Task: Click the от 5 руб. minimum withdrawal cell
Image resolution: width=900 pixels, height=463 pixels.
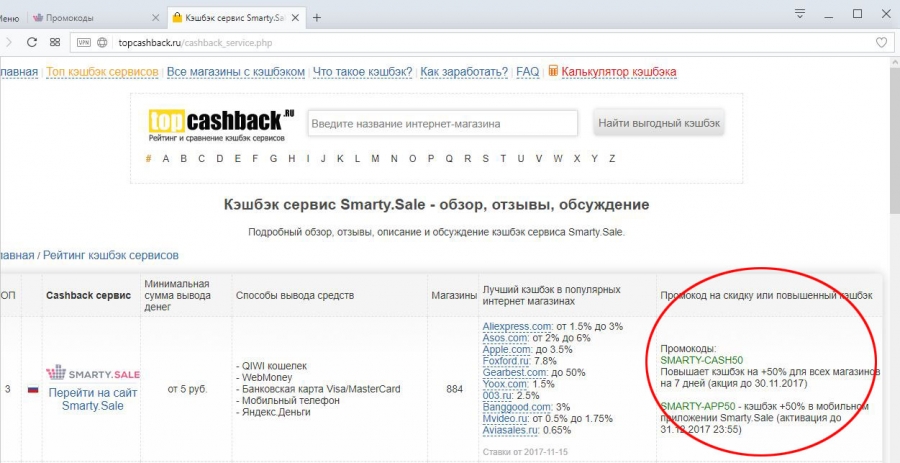Action: [187, 389]
